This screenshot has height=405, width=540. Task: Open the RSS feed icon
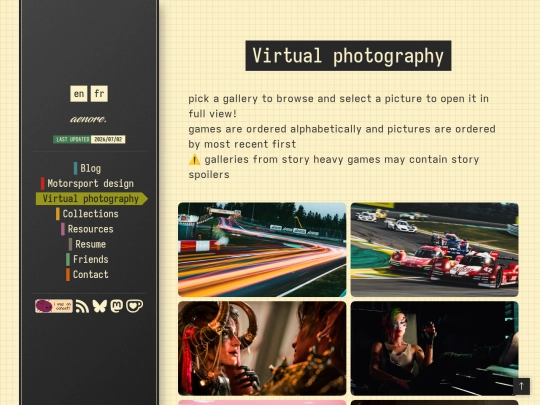82,306
